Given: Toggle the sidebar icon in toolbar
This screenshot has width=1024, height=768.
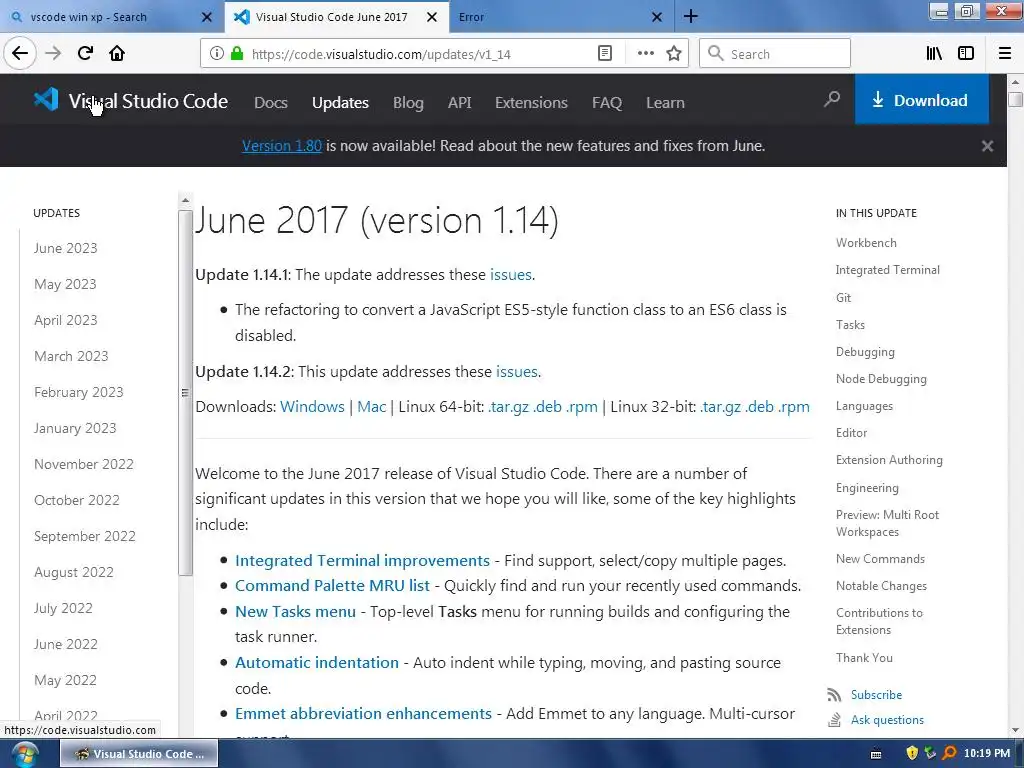Looking at the screenshot, I should (966, 54).
